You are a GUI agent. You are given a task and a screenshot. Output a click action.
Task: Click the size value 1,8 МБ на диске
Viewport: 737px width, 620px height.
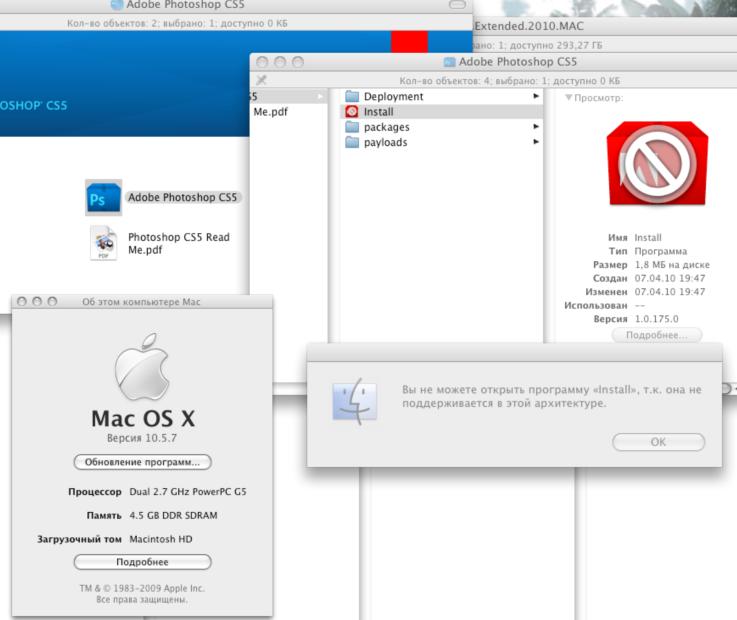coord(672,265)
